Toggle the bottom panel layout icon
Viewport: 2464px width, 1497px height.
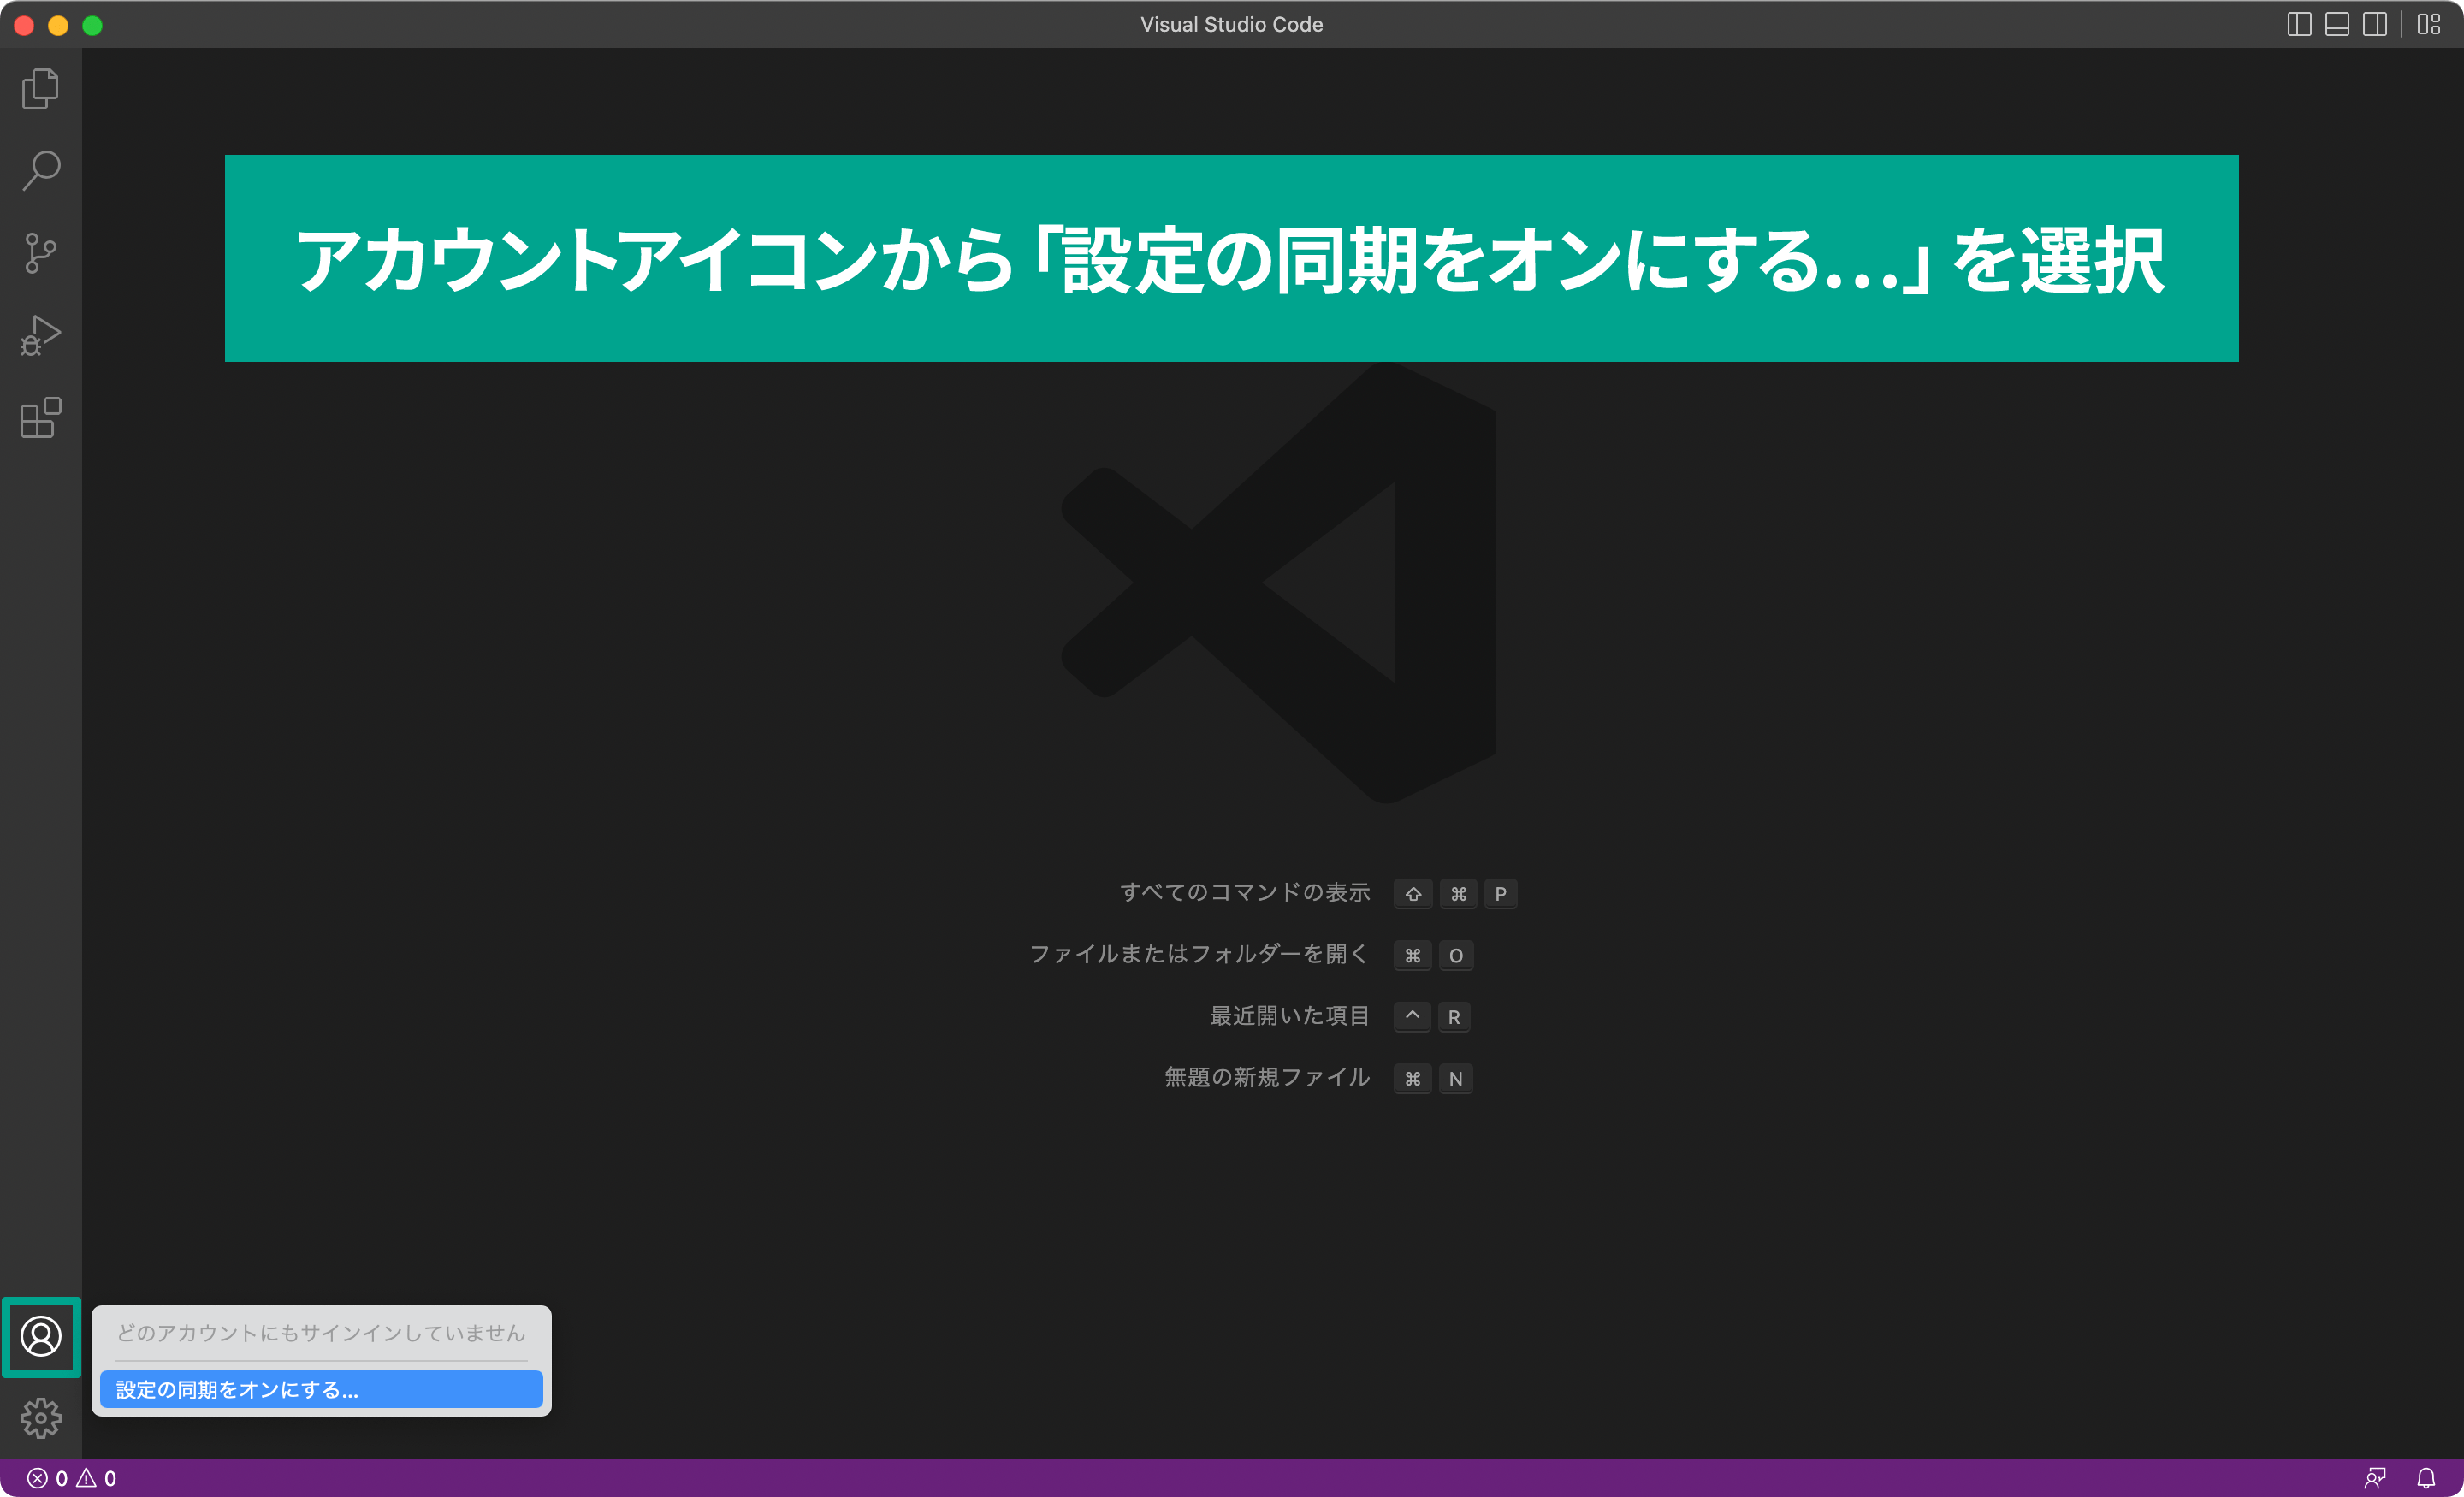(x=2337, y=24)
